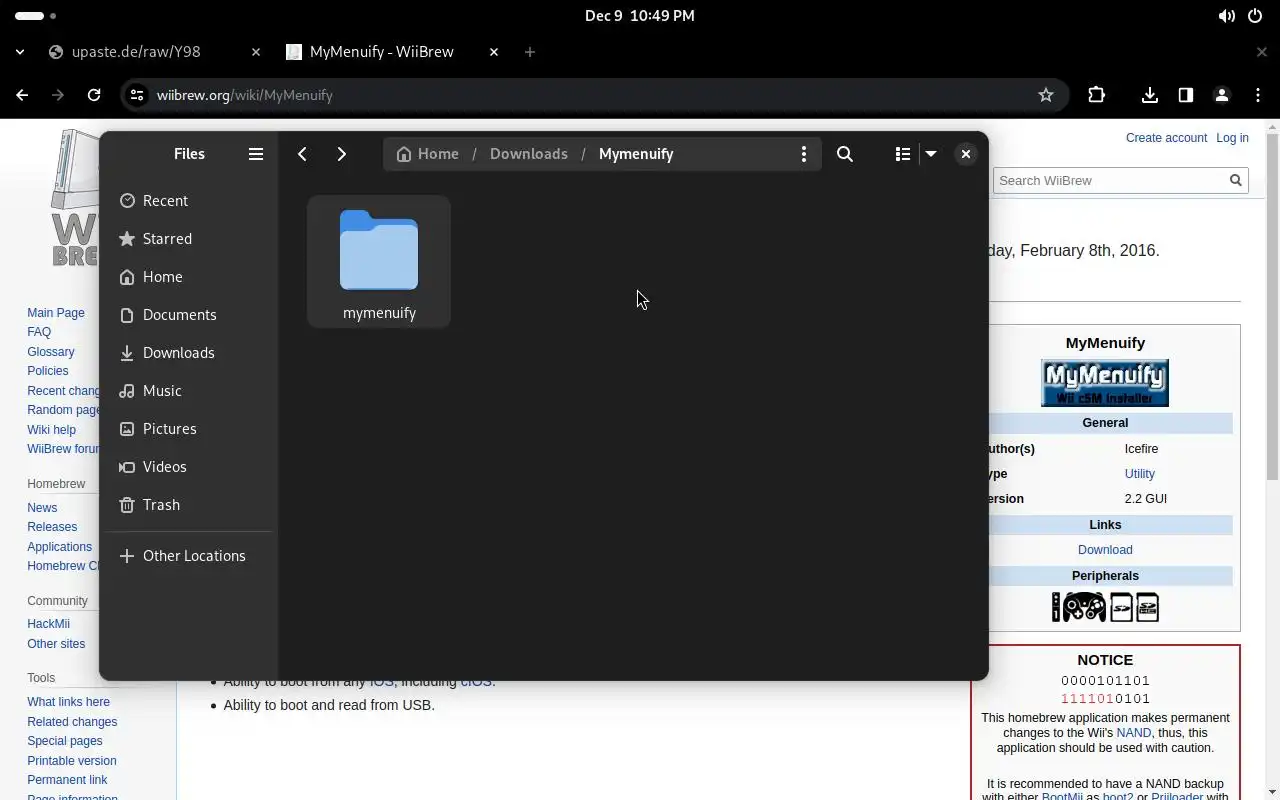Viewport: 1280px width, 800px height.
Task: Reload the browser page
Action: pyautogui.click(x=94, y=95)
